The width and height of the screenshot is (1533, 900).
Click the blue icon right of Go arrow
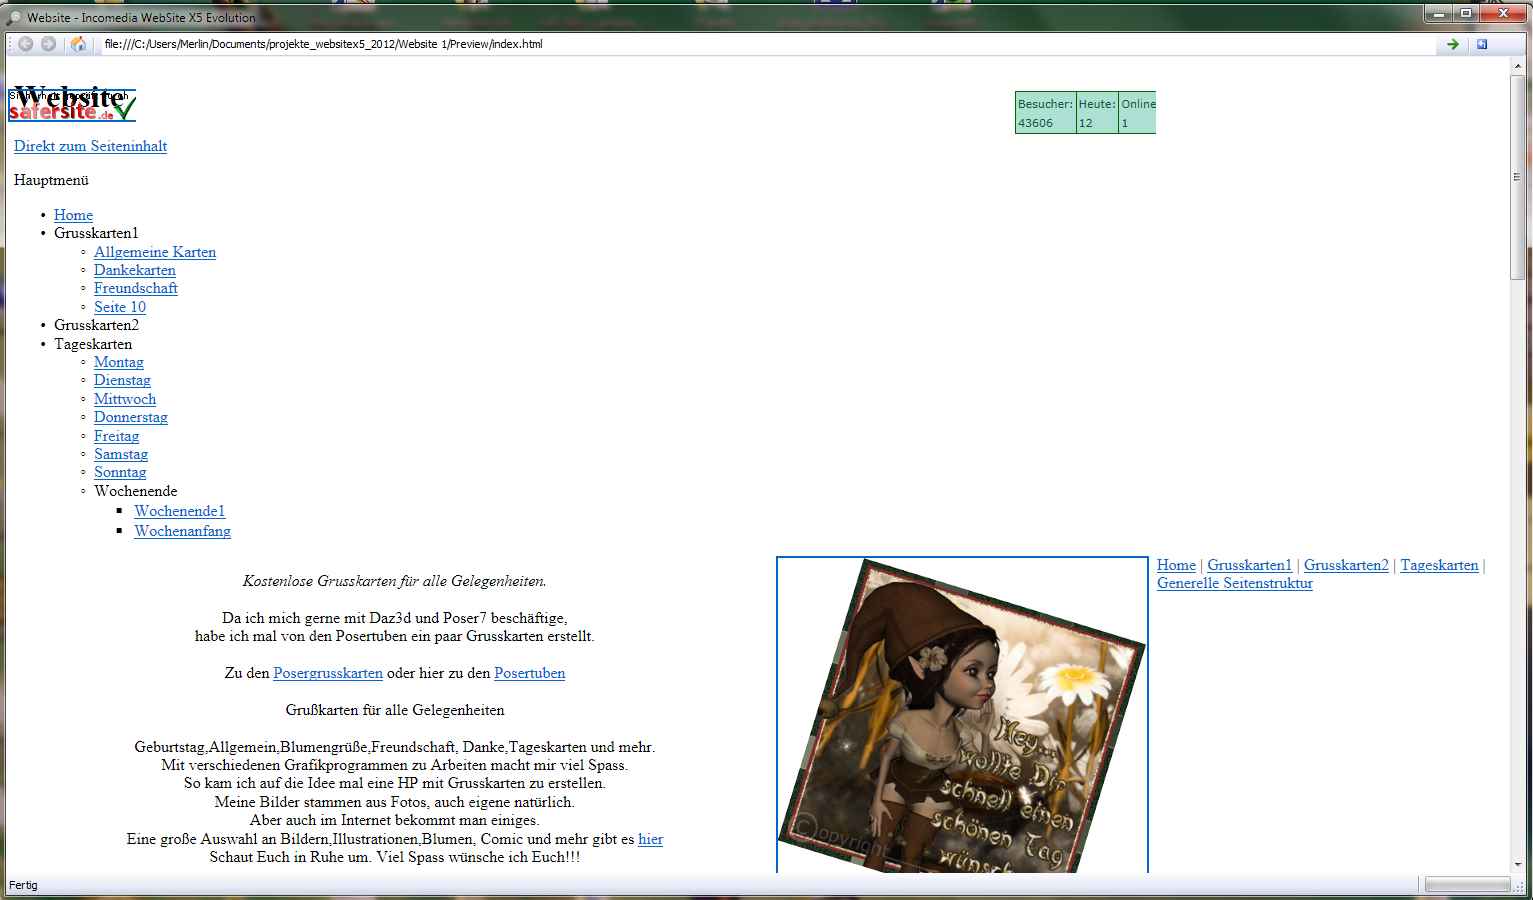coord(1482,44)
